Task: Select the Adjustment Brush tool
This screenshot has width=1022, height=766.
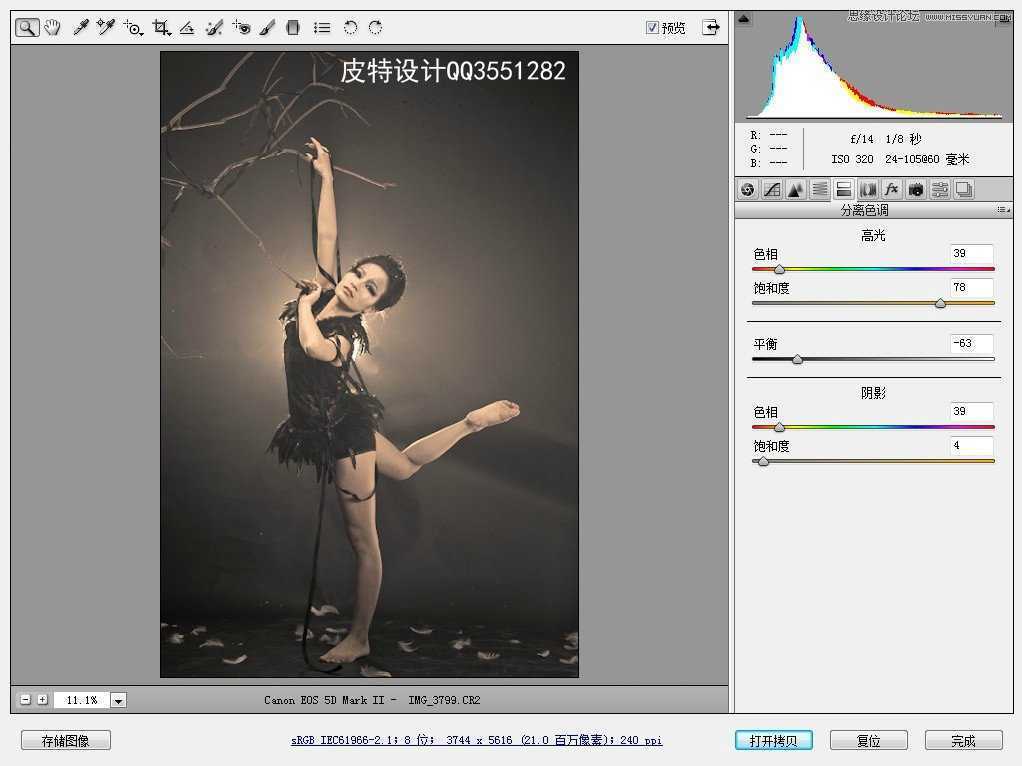Action: coord(267,27)
